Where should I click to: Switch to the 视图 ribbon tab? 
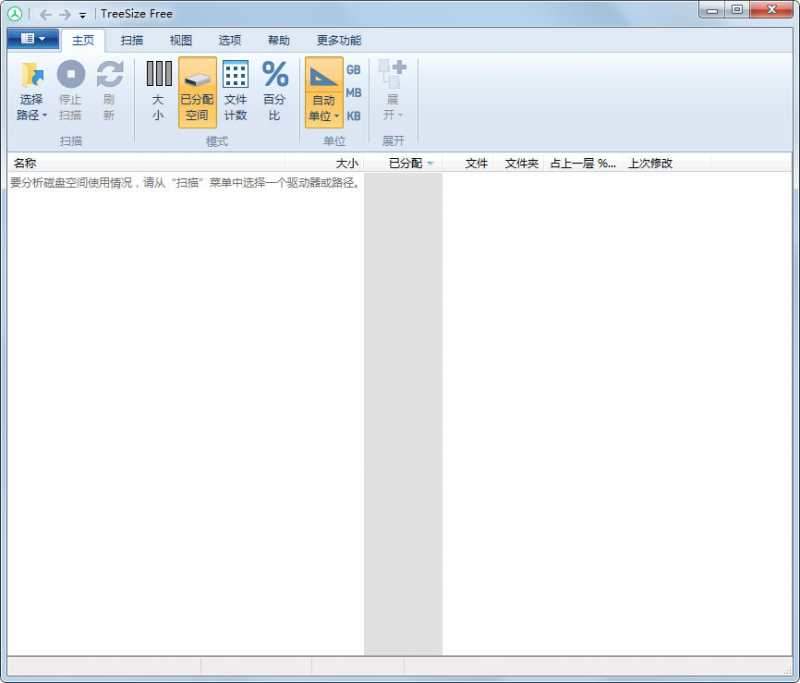181,40
